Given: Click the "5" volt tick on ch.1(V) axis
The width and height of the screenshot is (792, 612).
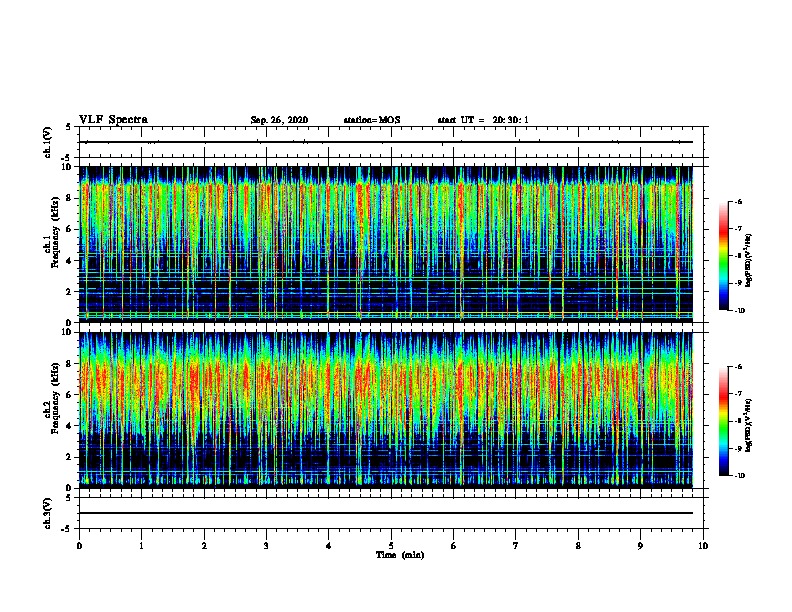Looking at the screenshot, I should point(69,127).
